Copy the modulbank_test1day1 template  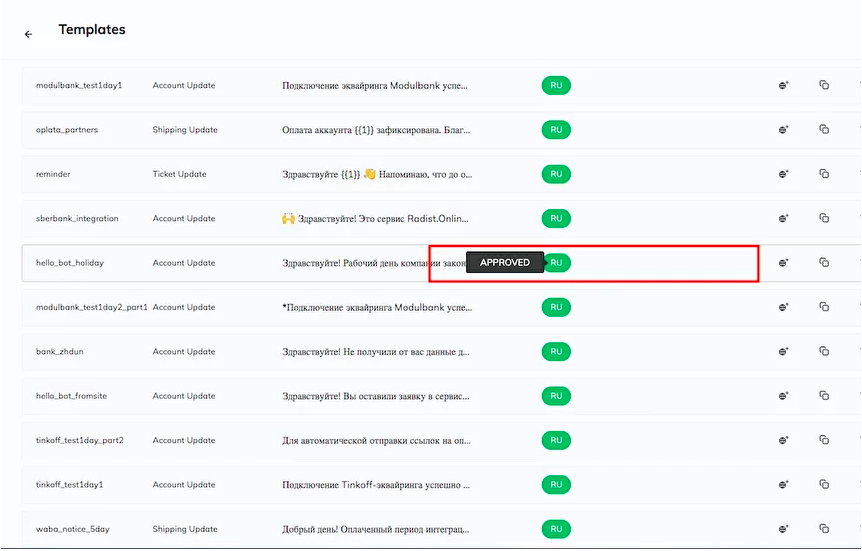pos(824,85)
